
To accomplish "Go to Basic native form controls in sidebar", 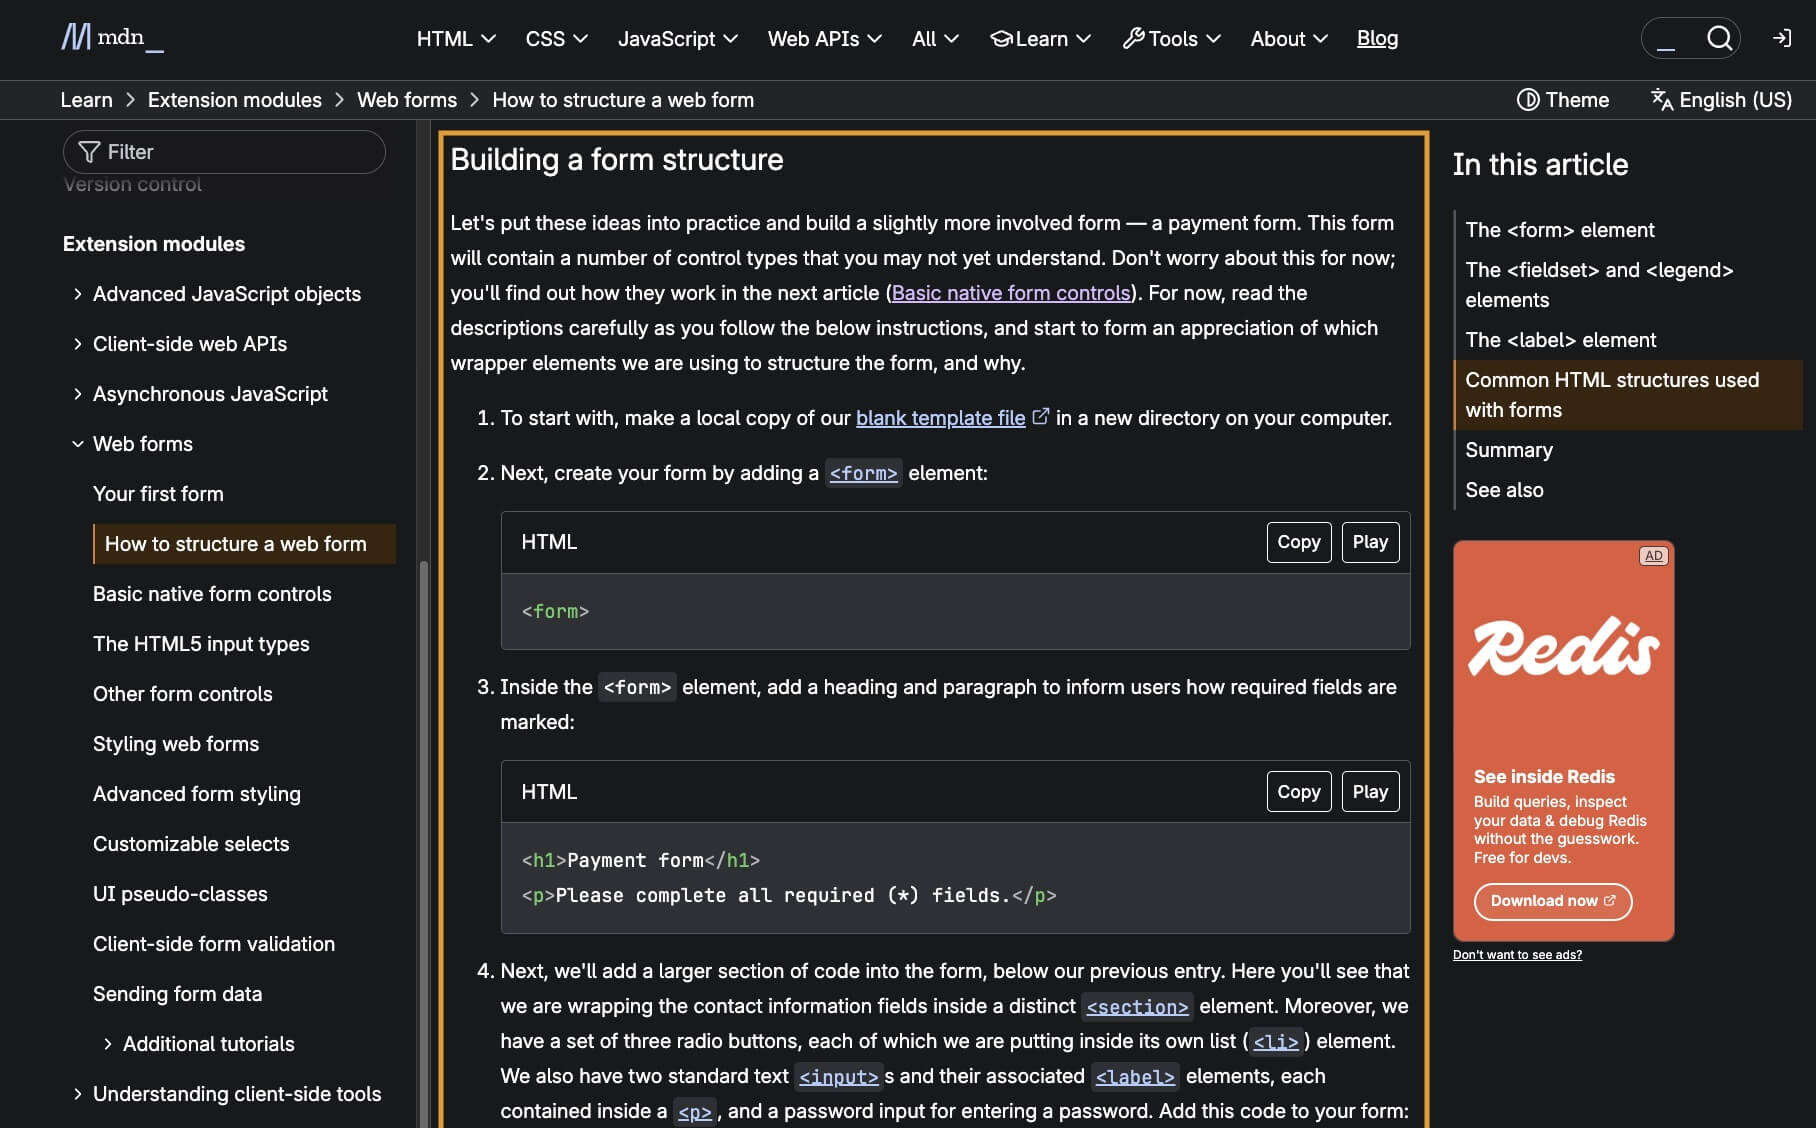I will pos(212,594).
